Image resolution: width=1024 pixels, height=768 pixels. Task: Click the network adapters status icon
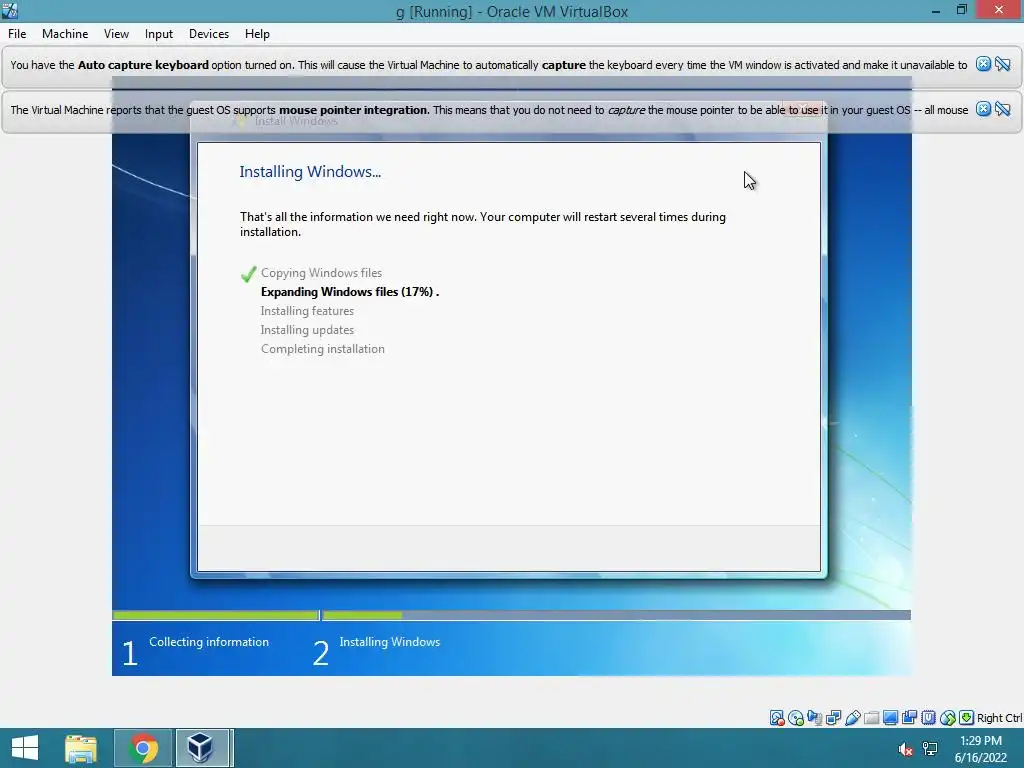pos(833,718)
